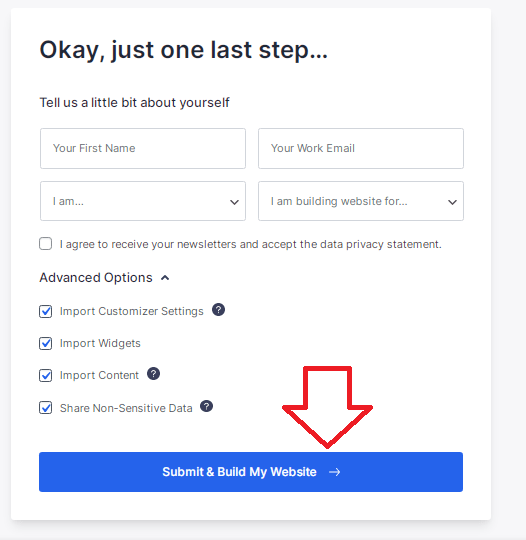Focus the Your Work Email field
The height and width of the screenshot is (540, 526).
click(361, 148)
